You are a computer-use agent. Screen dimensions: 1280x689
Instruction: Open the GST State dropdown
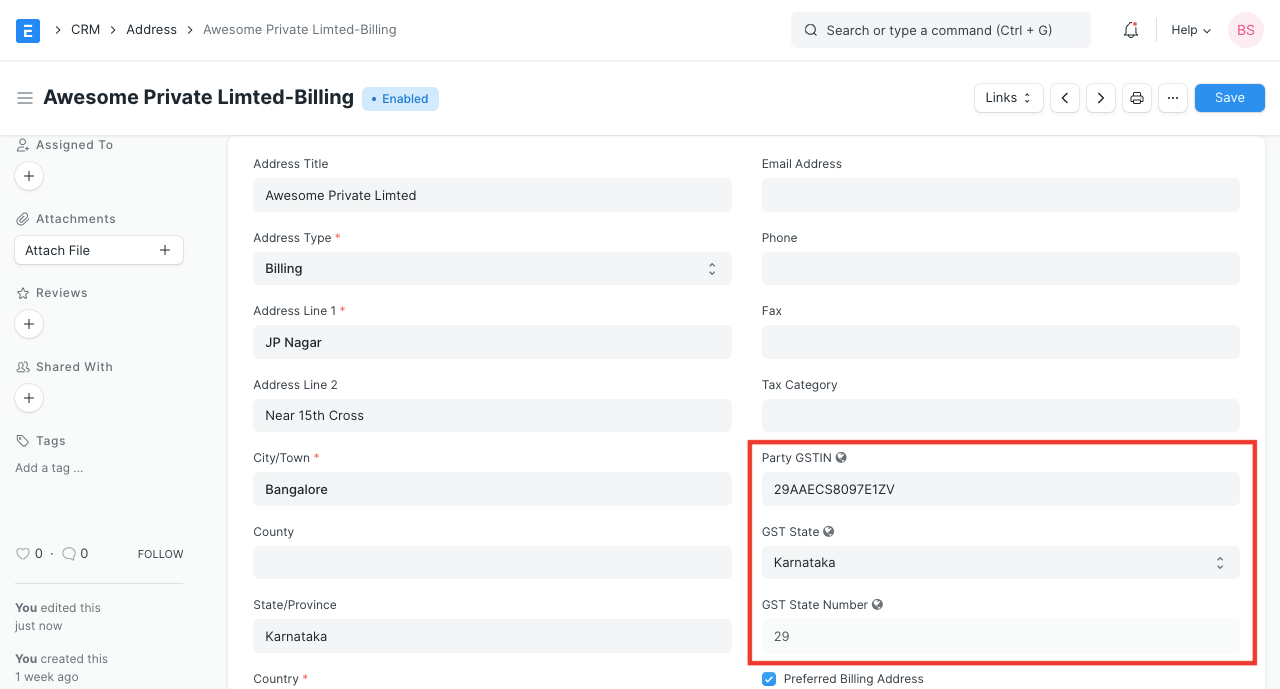pyautogui.click(x=1000, y=562)
